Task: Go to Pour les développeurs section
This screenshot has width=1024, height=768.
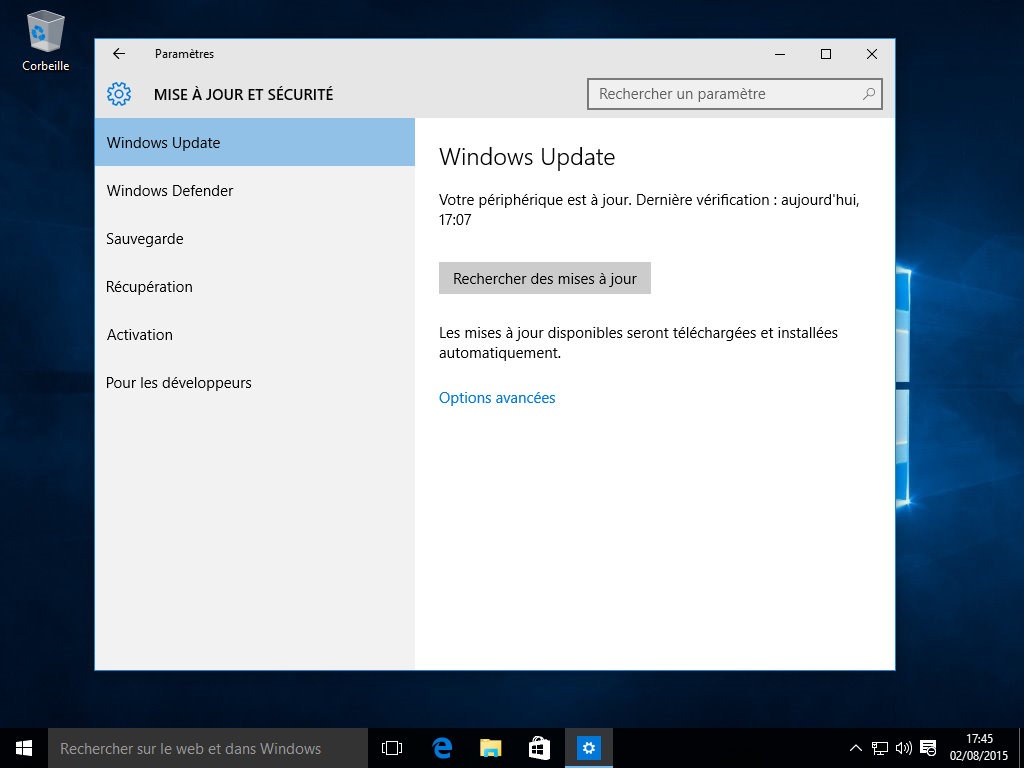Action: pyautogui.click(x=179, y=383)
